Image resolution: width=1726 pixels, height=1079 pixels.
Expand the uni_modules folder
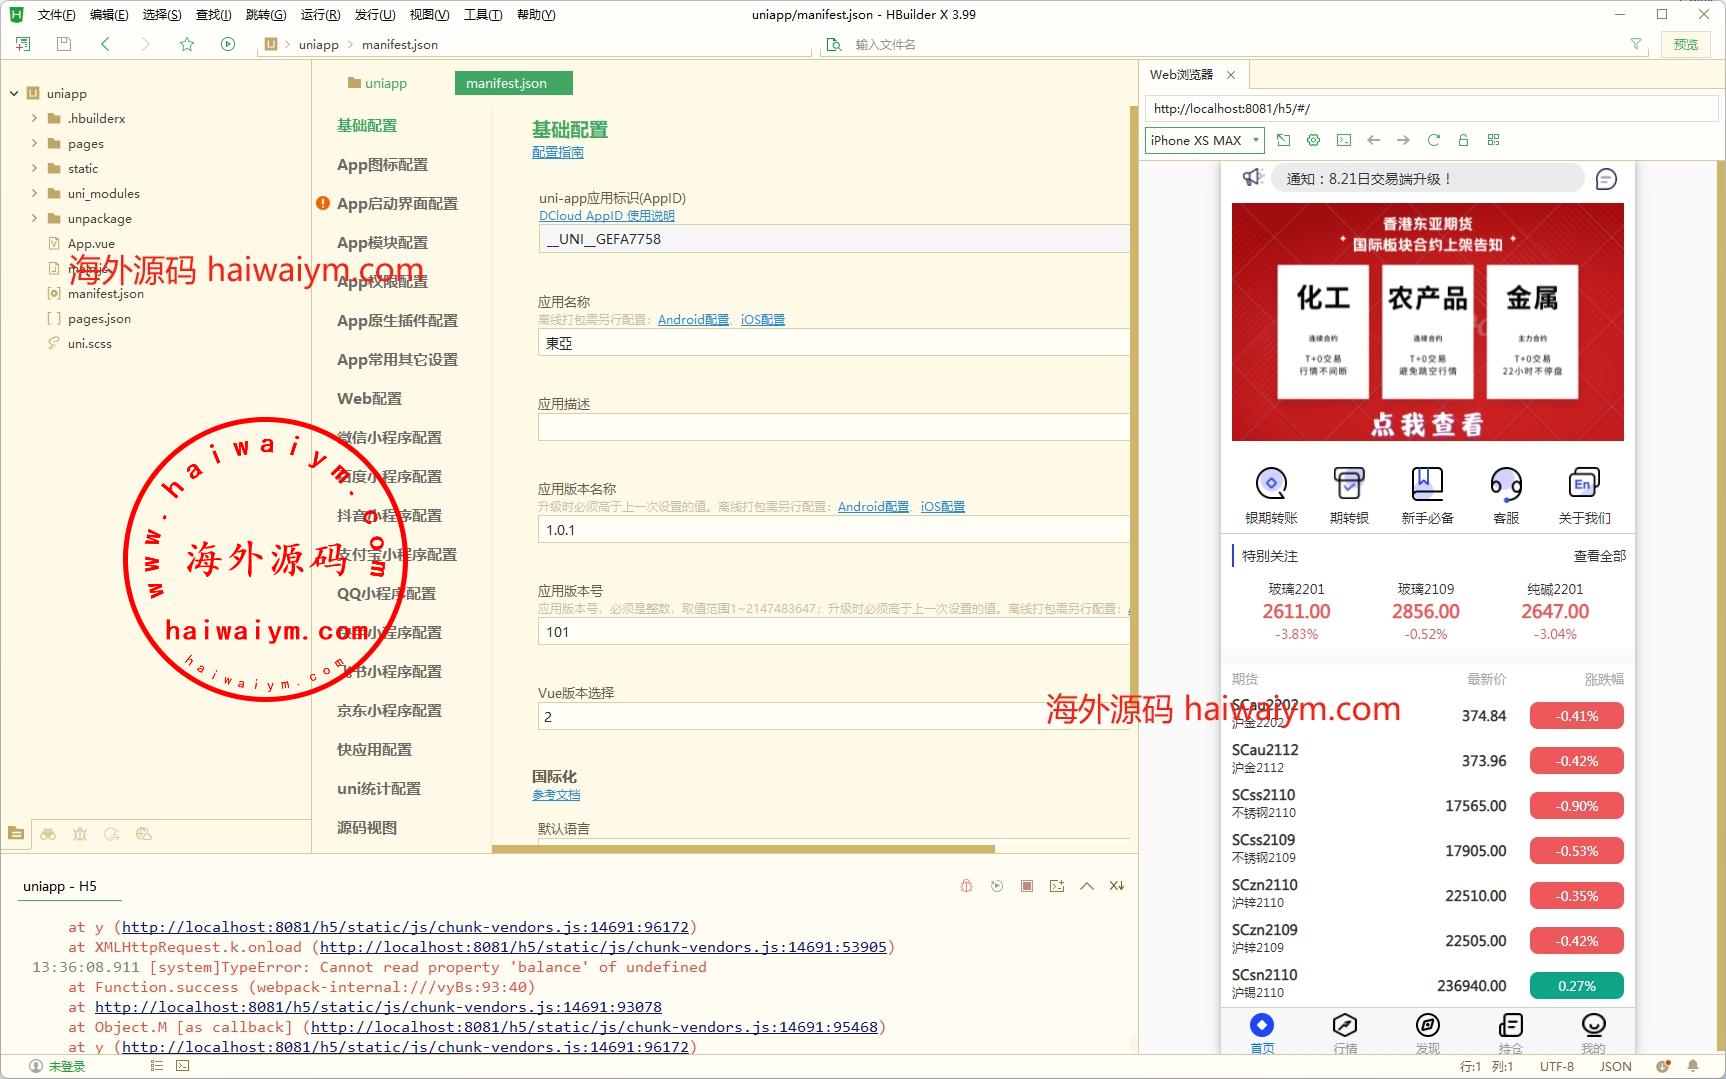click(x=35, y=193)
